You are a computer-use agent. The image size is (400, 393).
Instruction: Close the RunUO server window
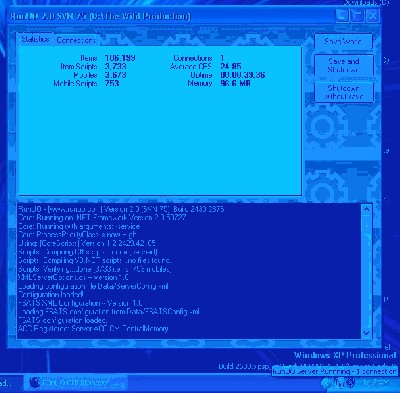373,16
